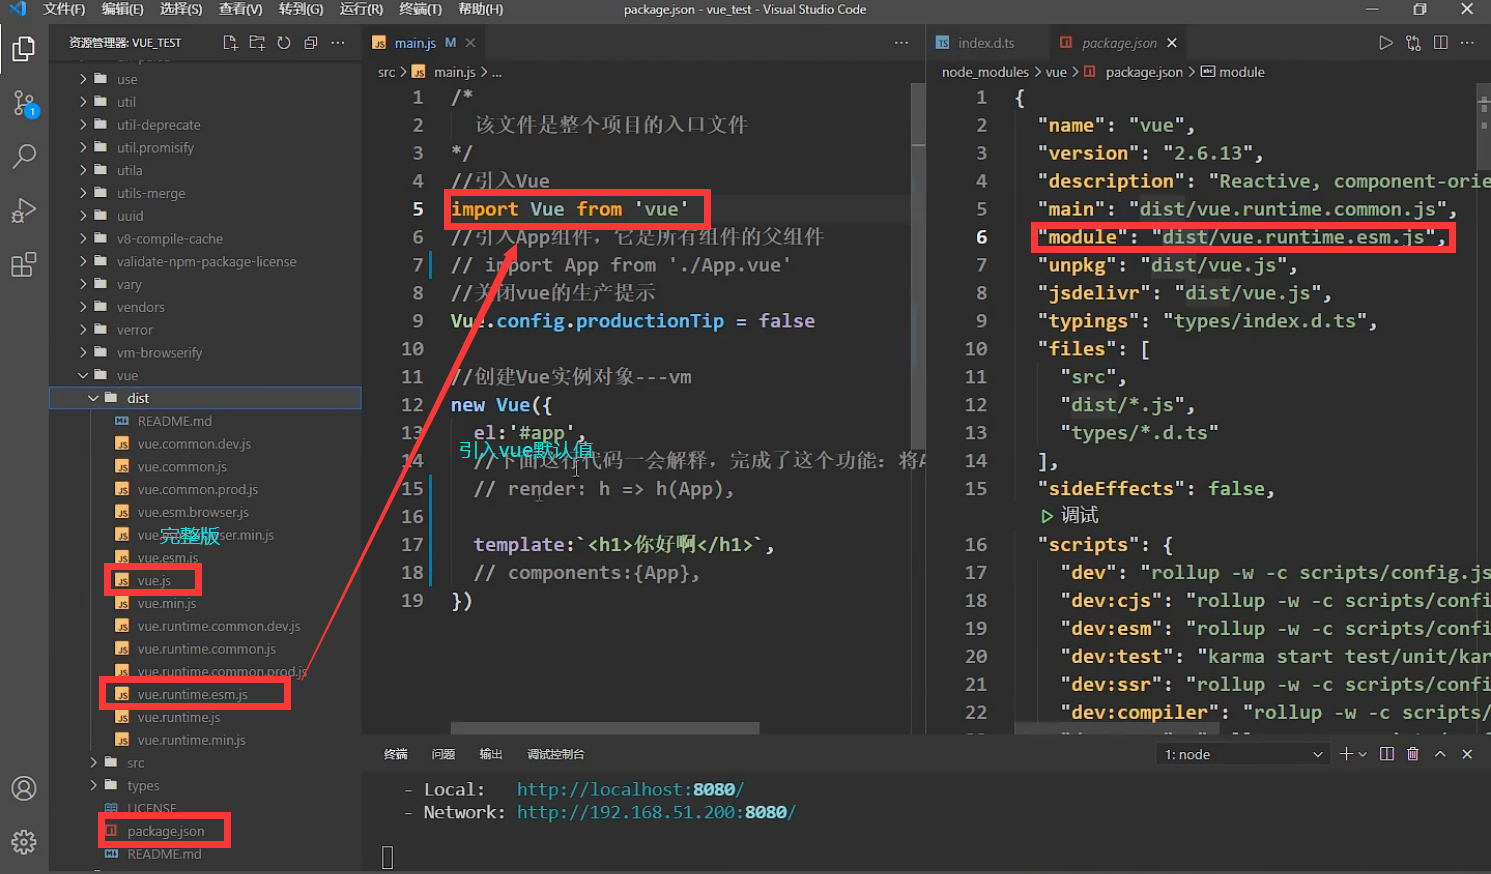This screenshot has width=1491, height=874.
Task: Open Source Control view in activity bar
Action: pos(24,103)
